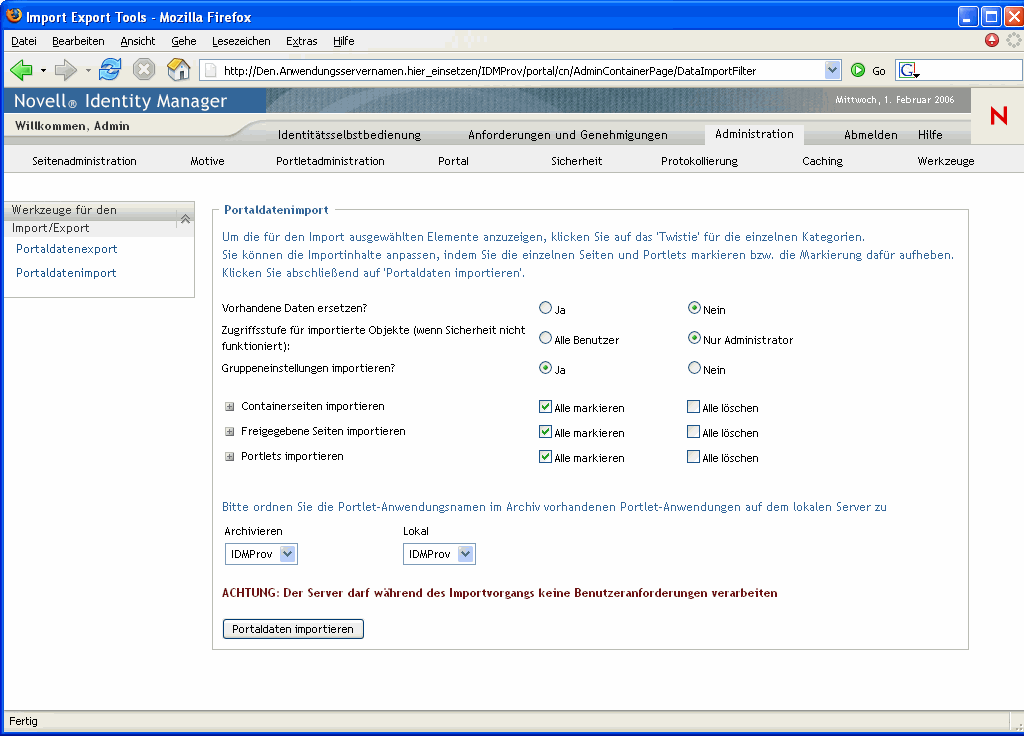Switch to Anforderungen und Genehmigungen tab
Screen dimensions: 1024x736
568,135
